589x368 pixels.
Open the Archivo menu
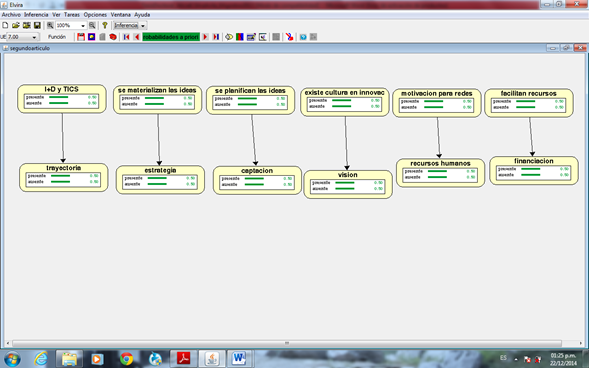pyautogui.click(x=11, y=15)
